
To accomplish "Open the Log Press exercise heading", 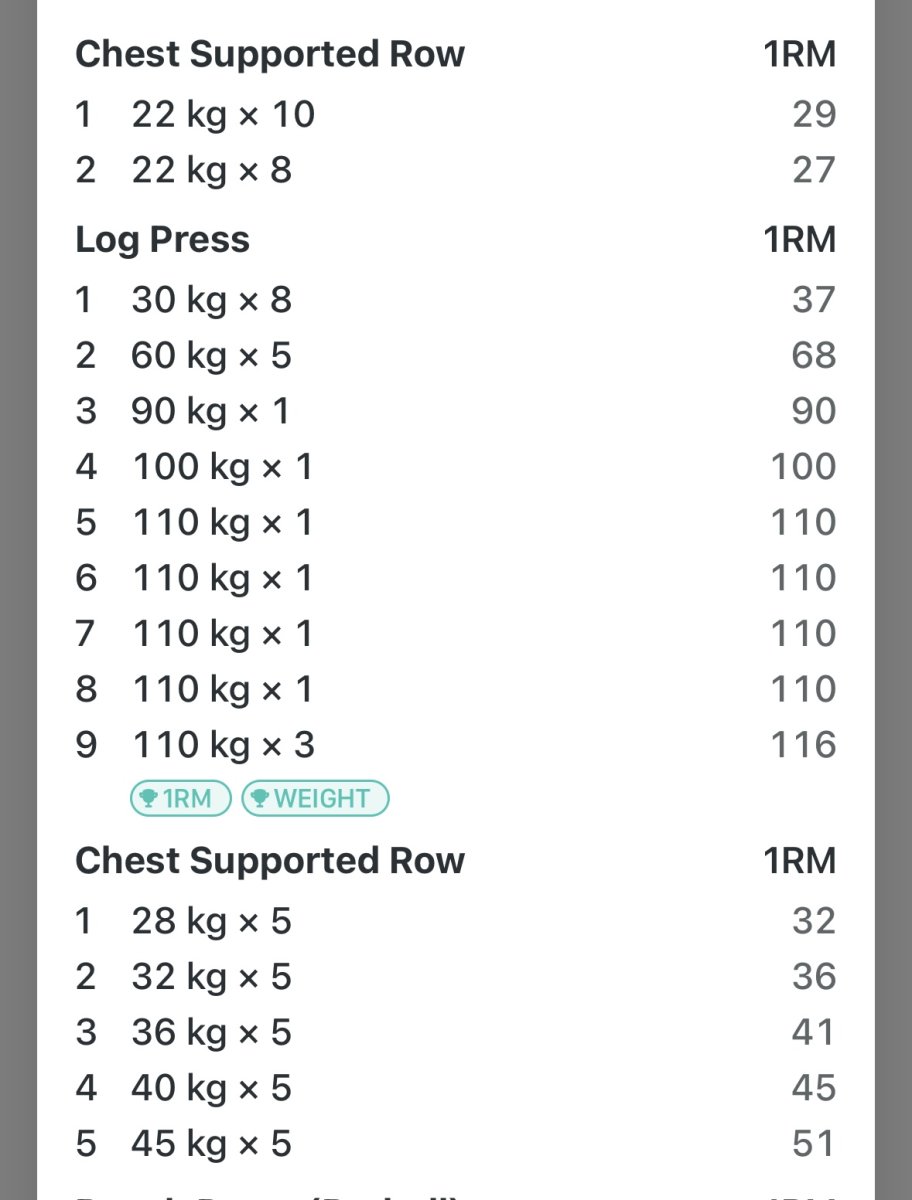I will tap(162, 240).
